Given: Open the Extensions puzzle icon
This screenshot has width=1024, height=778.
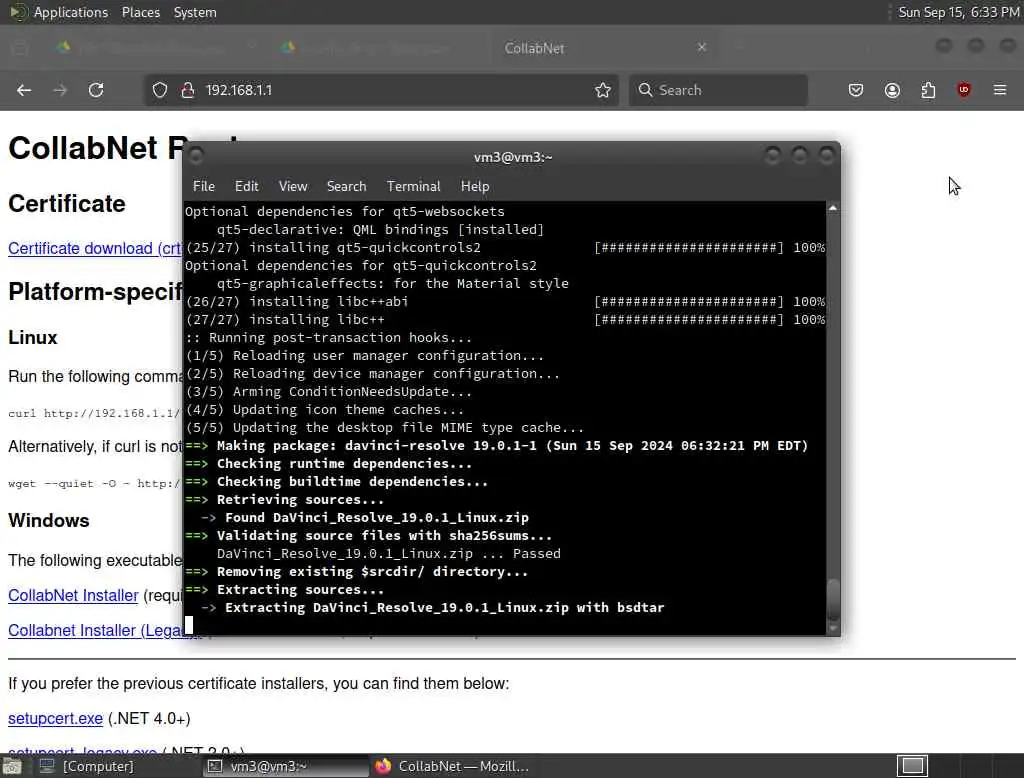Looking at the screenshot, I should point(928,90).
